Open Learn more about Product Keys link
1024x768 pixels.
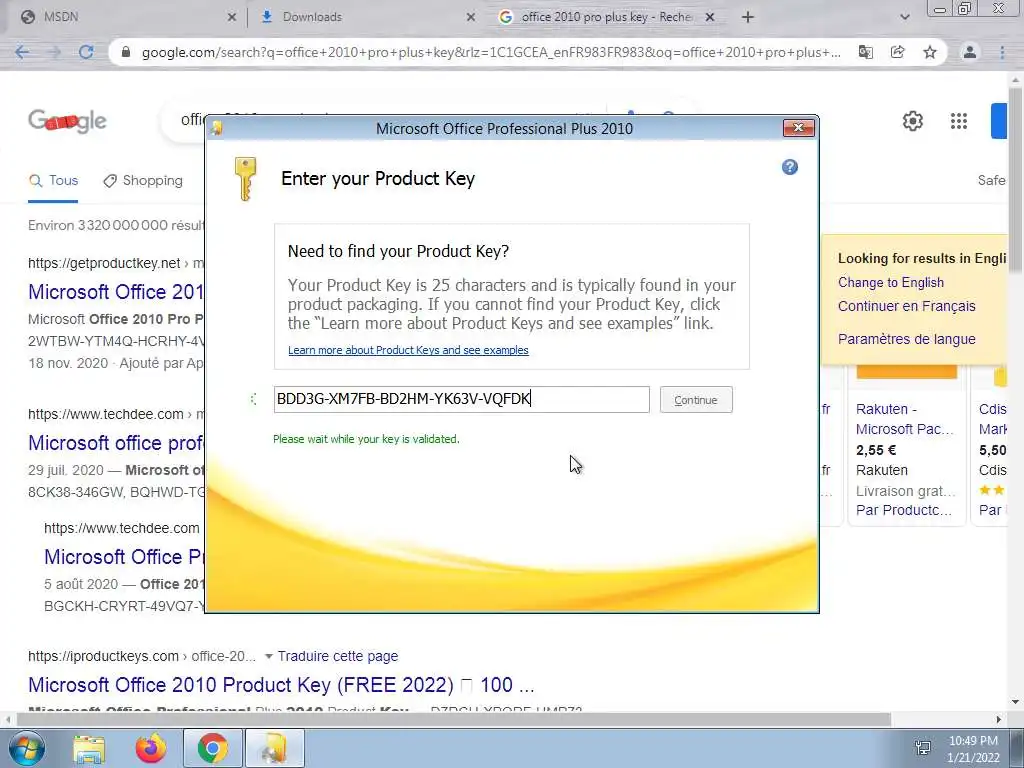pyautogui.click(x=408, y=350)
